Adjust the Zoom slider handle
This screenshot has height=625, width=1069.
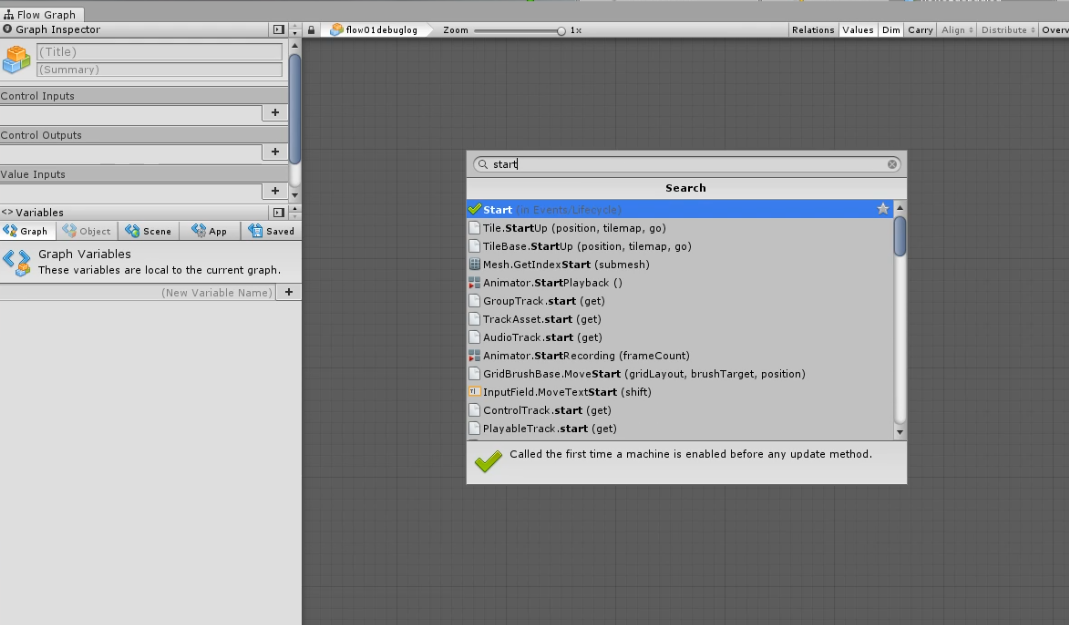[561, 31]
